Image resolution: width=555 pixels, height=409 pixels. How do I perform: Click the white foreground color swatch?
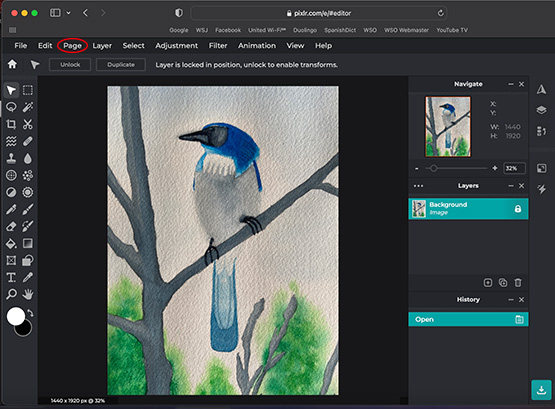click(x=16, y=316)
